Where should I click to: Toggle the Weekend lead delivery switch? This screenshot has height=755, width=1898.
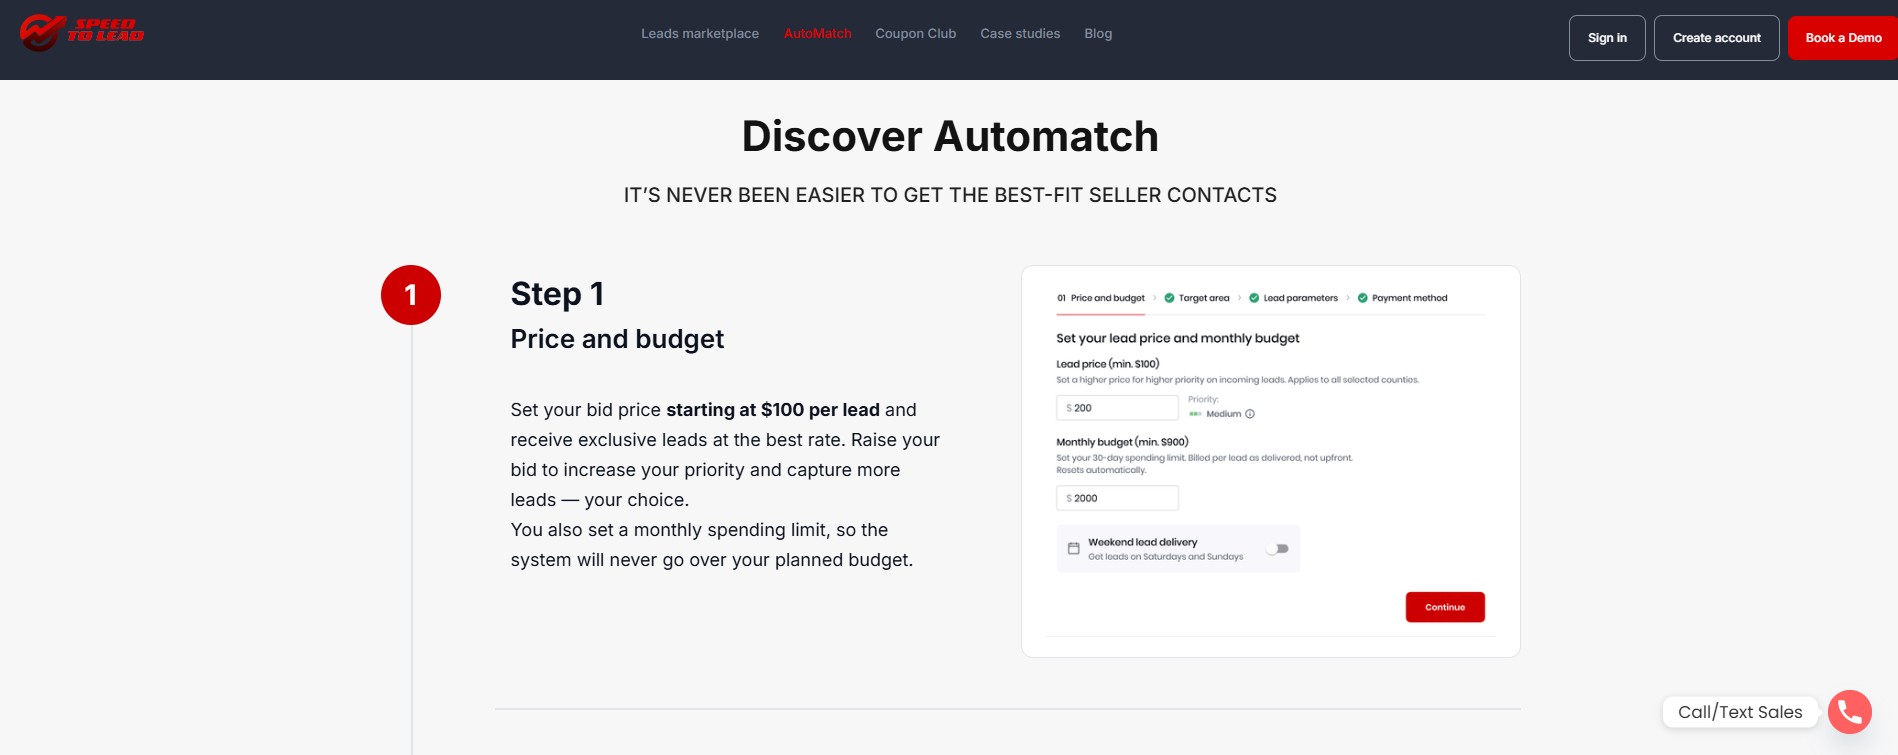[1277, 549]
